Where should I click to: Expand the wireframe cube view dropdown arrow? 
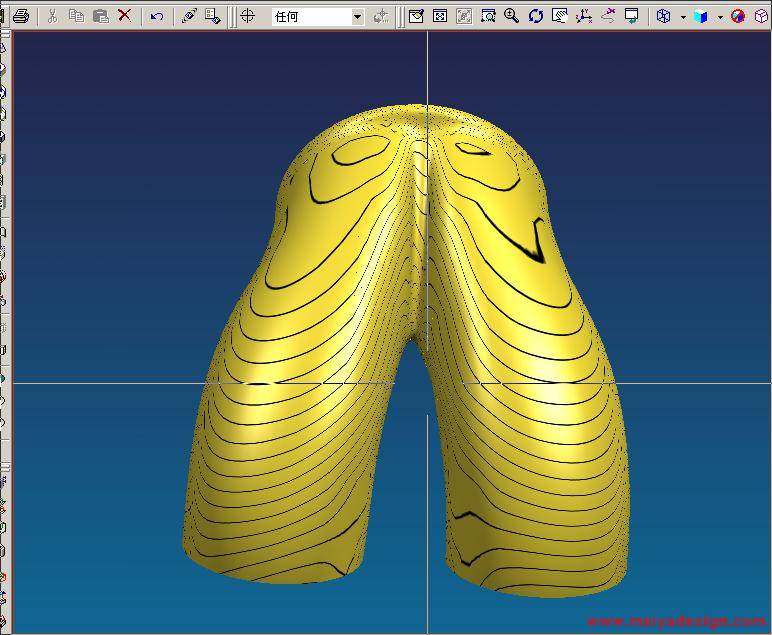pos(683,17)
